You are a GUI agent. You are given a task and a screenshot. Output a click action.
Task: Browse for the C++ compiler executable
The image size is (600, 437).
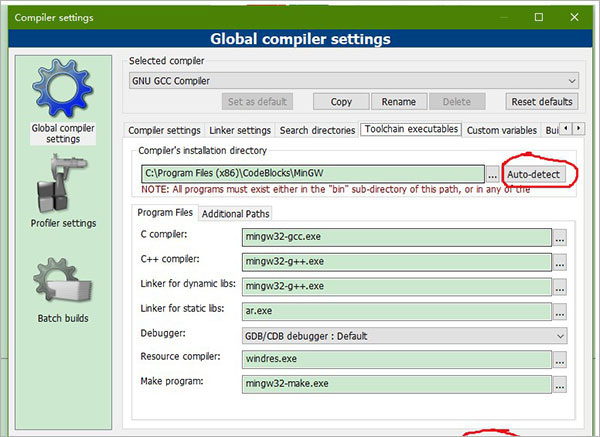[560, 262]
